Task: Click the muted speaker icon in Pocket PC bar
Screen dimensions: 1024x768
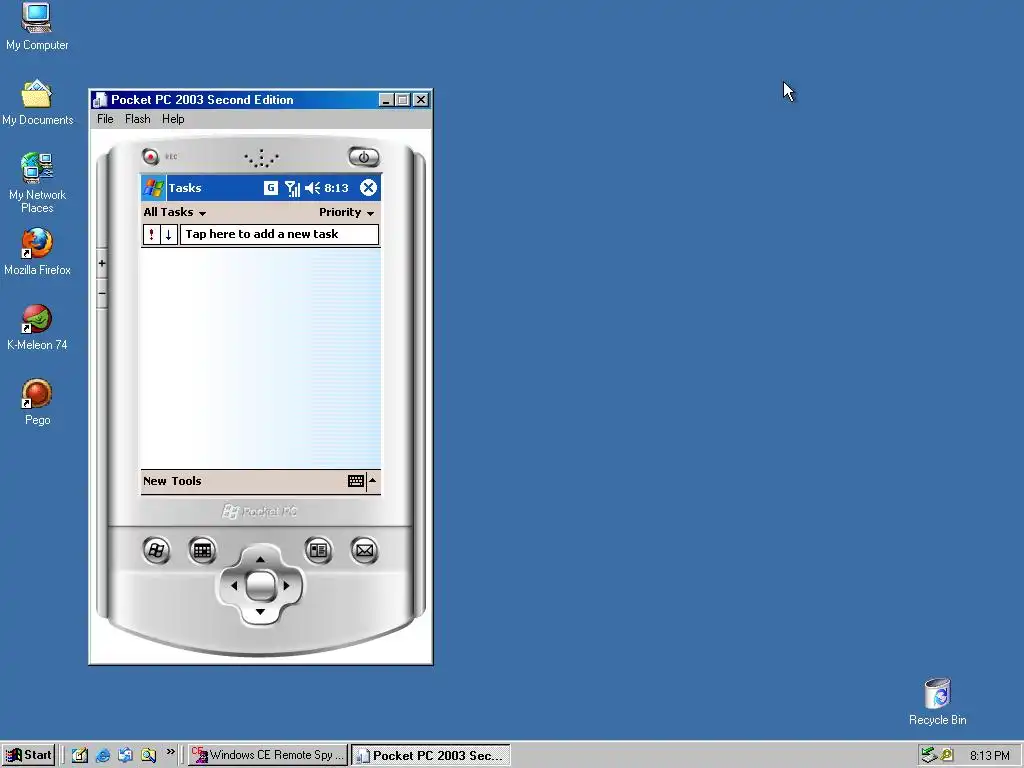Action: [x=312, y=188]
